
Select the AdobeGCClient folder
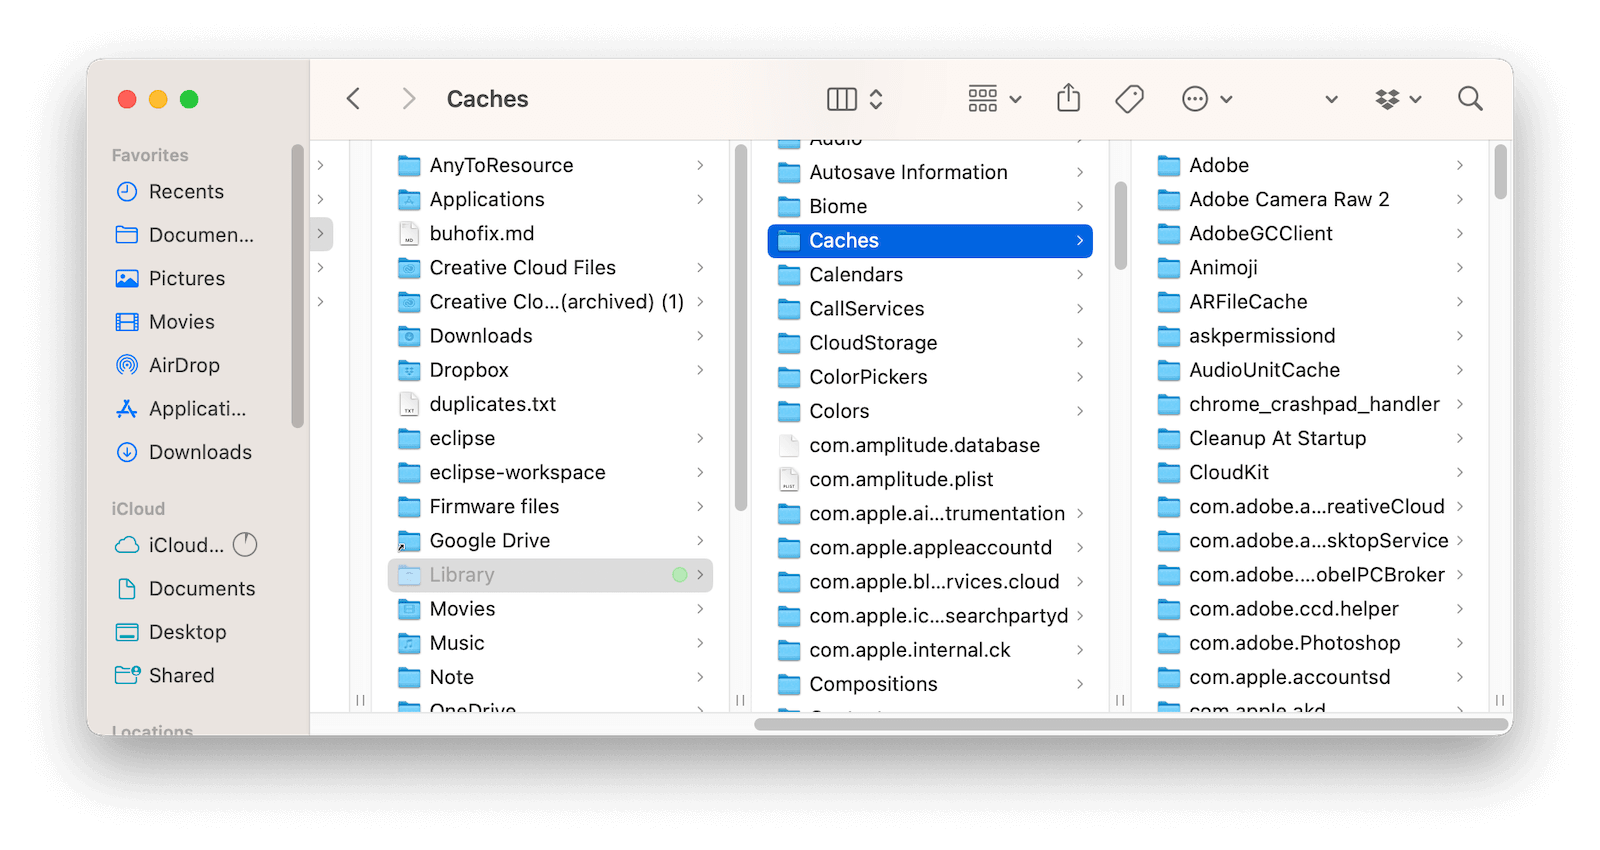(x=1310, y=233)
